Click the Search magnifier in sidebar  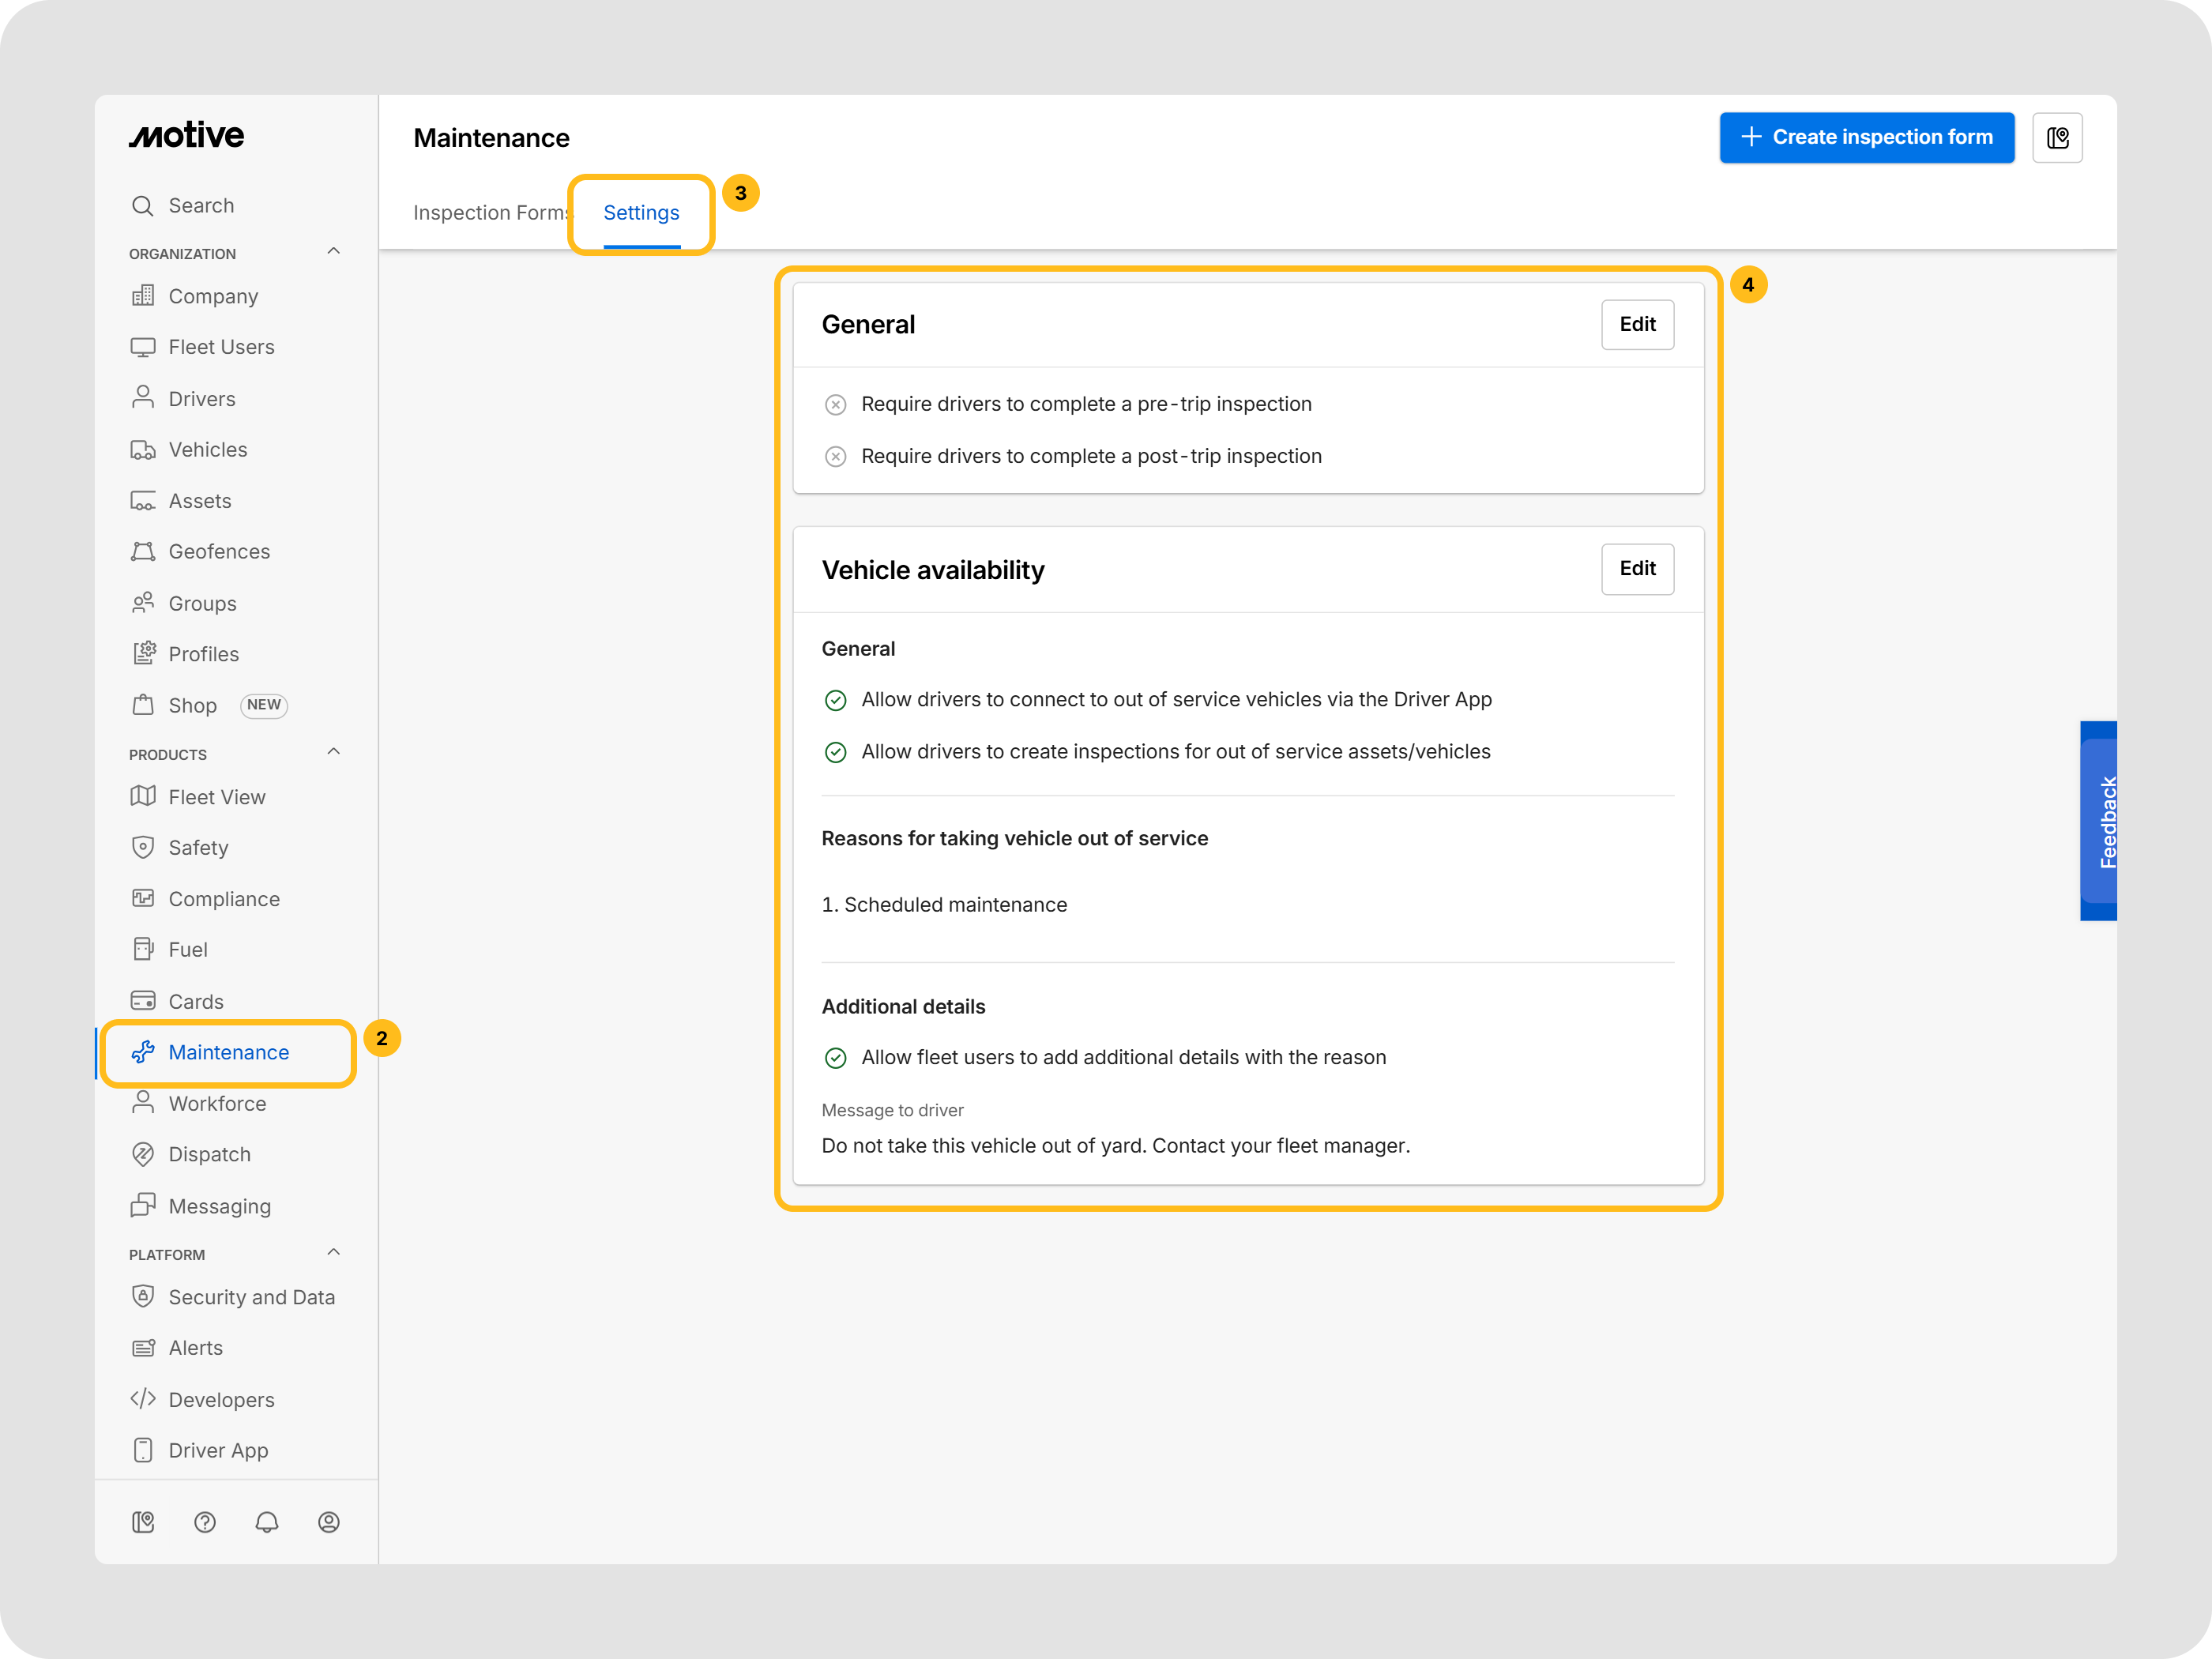[x=143, y=206]
